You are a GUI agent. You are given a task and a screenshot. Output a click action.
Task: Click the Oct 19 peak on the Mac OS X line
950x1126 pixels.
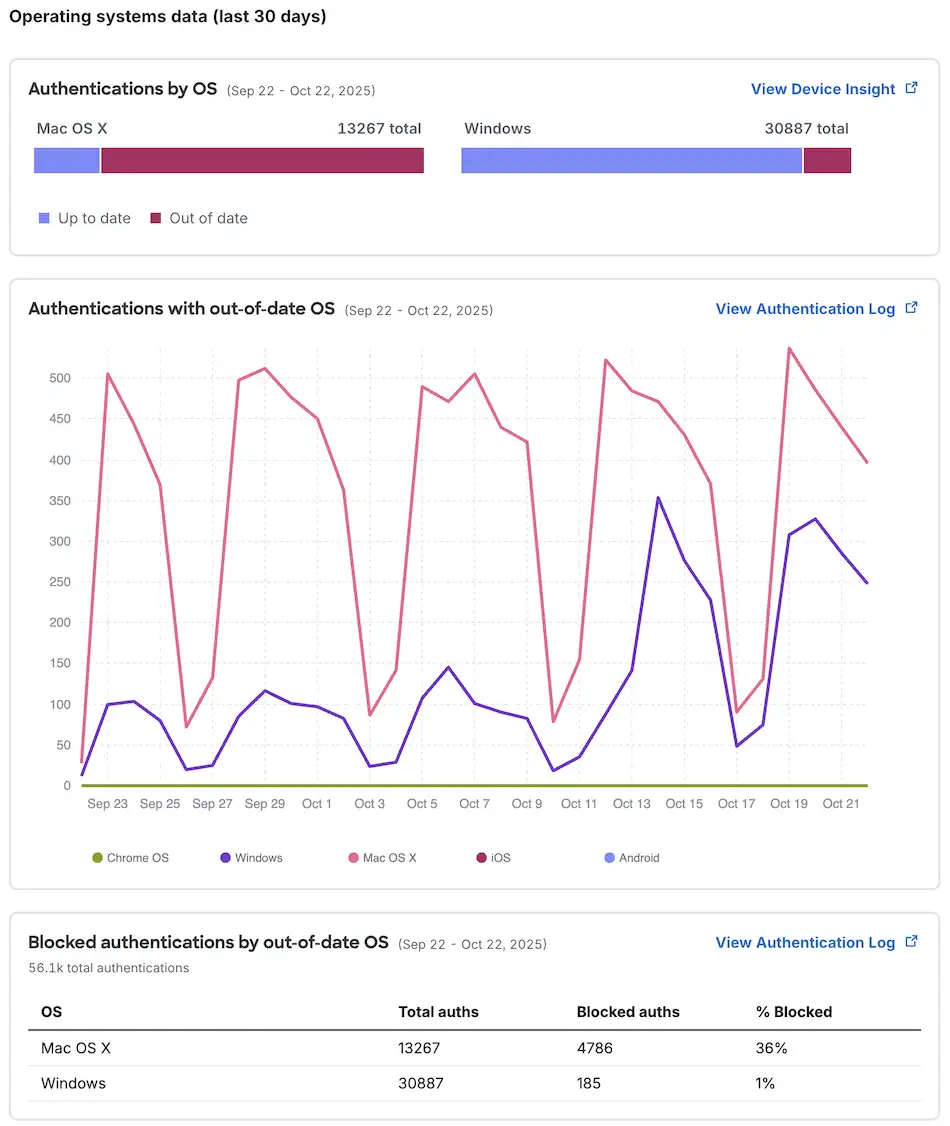pyautogui.click(x=790, y=349)
